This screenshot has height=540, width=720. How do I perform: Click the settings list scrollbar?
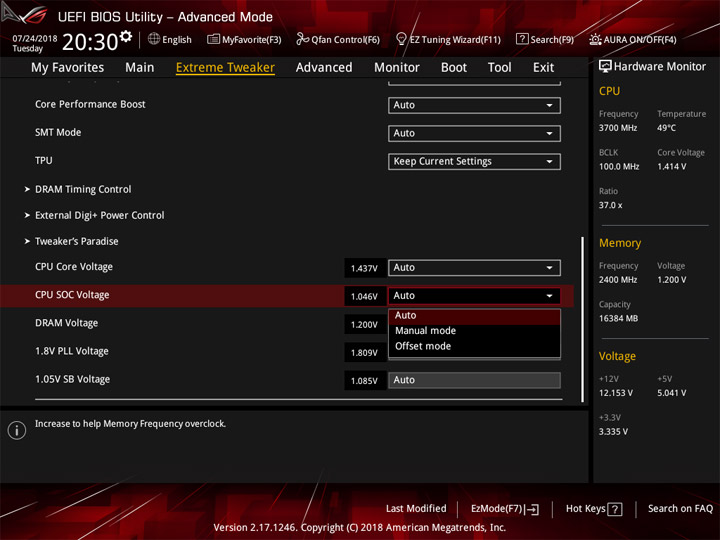coord(583,320)
